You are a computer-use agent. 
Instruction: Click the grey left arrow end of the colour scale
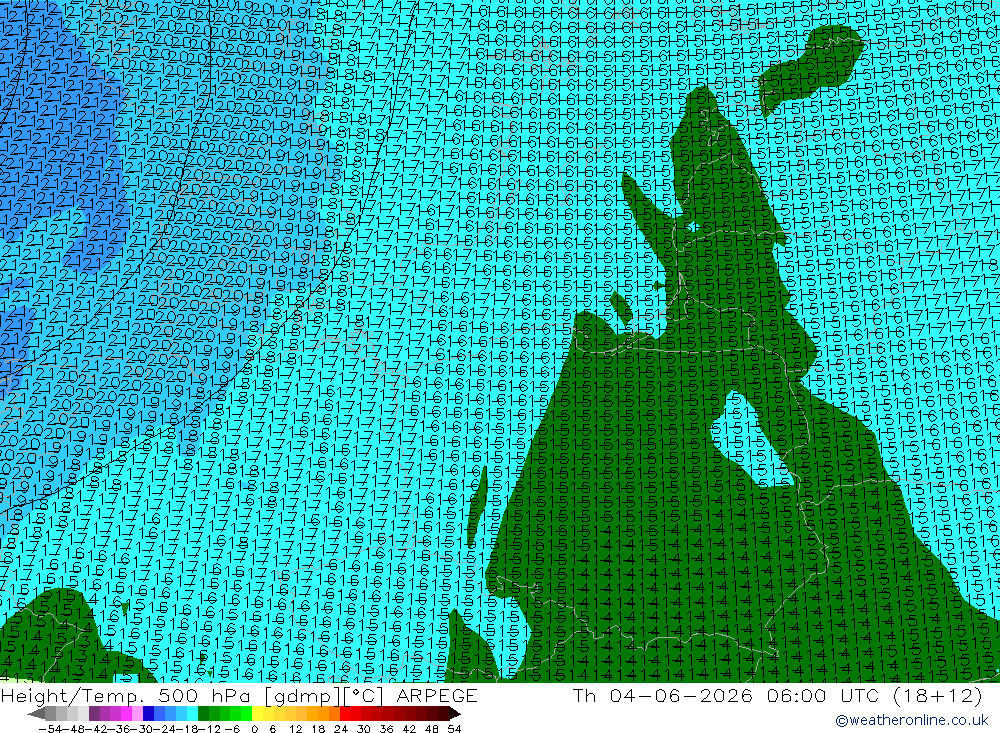click(x=36, y=714)
